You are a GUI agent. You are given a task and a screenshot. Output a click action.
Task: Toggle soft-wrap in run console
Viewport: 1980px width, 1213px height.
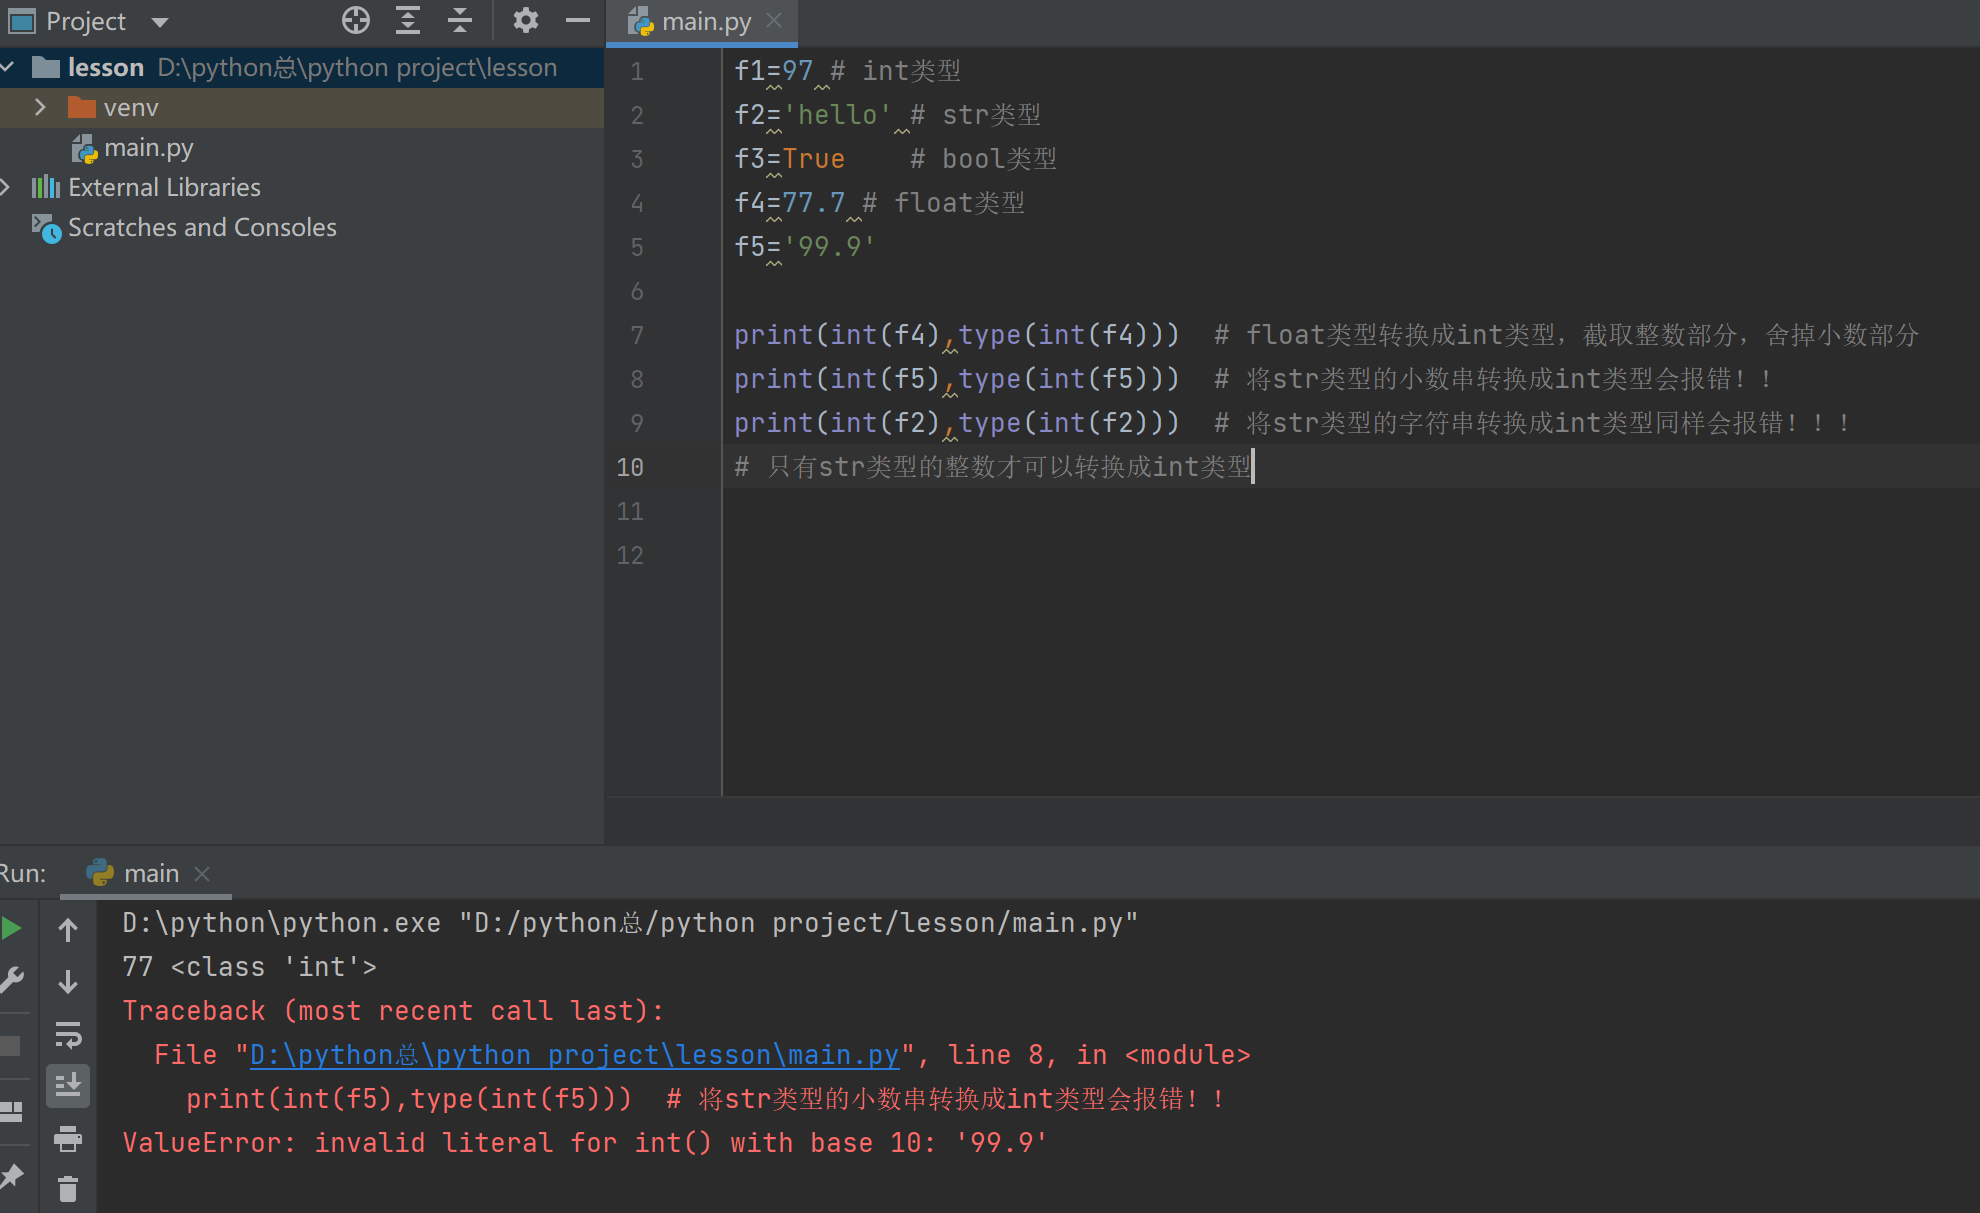click(x=68, y=1034)
